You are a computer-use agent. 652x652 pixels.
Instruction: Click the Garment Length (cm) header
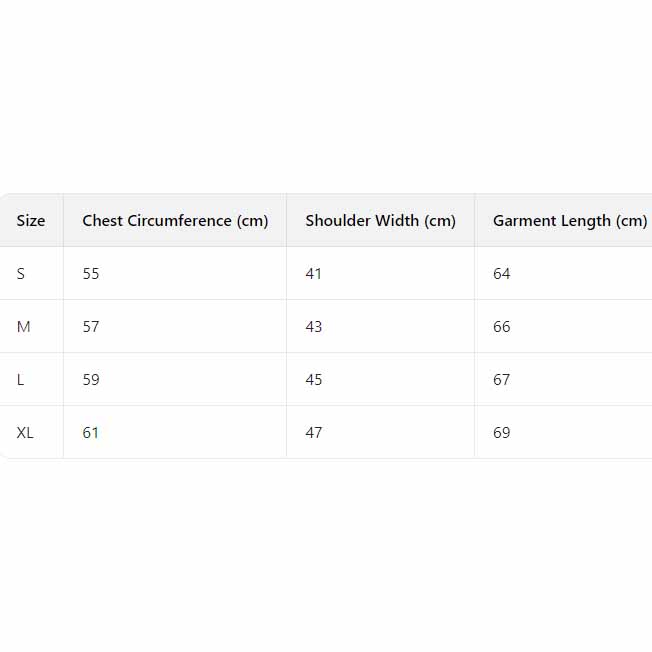[570, 221]
